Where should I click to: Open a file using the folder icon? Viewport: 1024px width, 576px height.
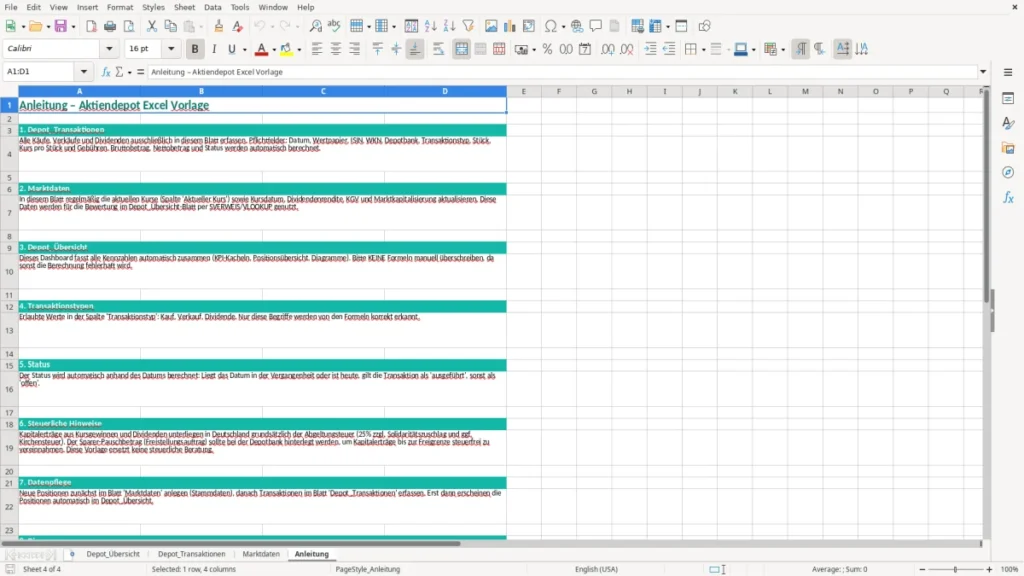coord(35,26)
